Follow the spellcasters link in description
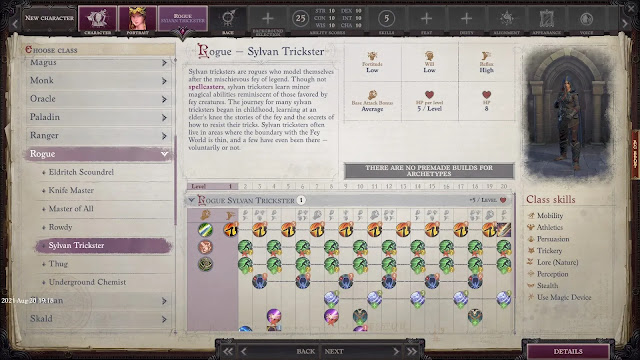Viewport: 640px width, 360px height. pos(206,87)
